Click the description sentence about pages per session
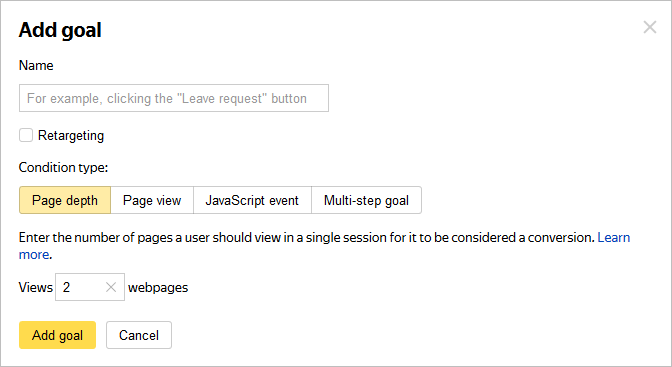The width and height of the screenshot is (672, 367). pos(306,237)
